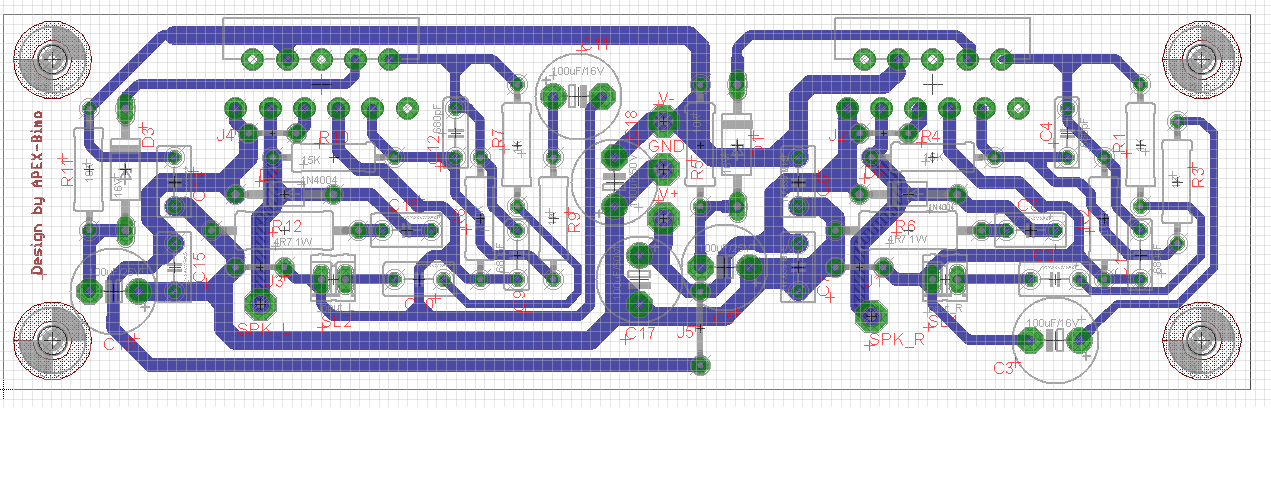
Task: Click the bottom-right mounting hole
Action: (1204, 343)
